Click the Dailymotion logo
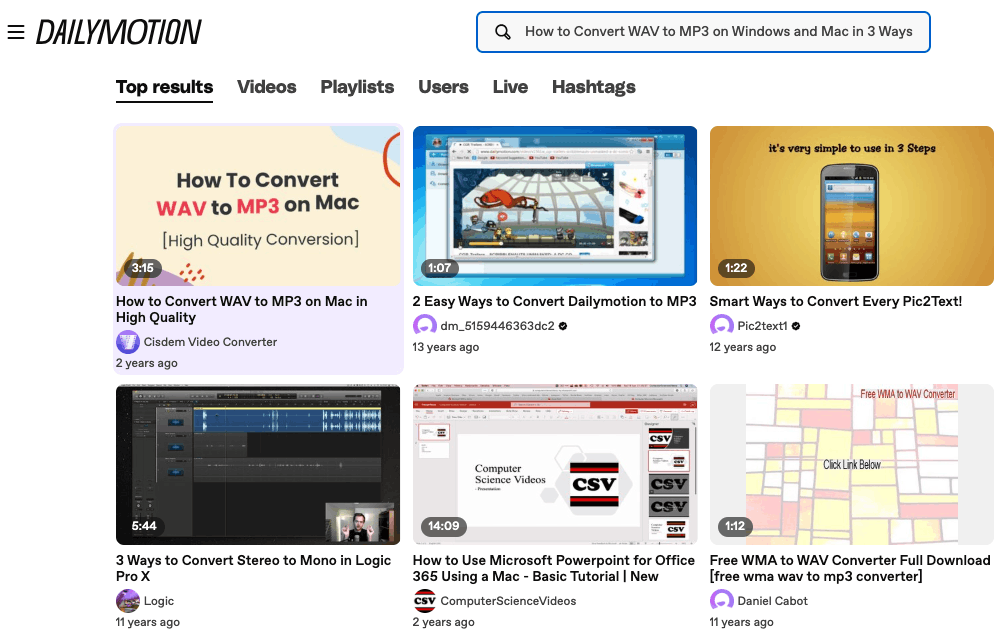Screen dimensions: 1003x639 point(118,32)
